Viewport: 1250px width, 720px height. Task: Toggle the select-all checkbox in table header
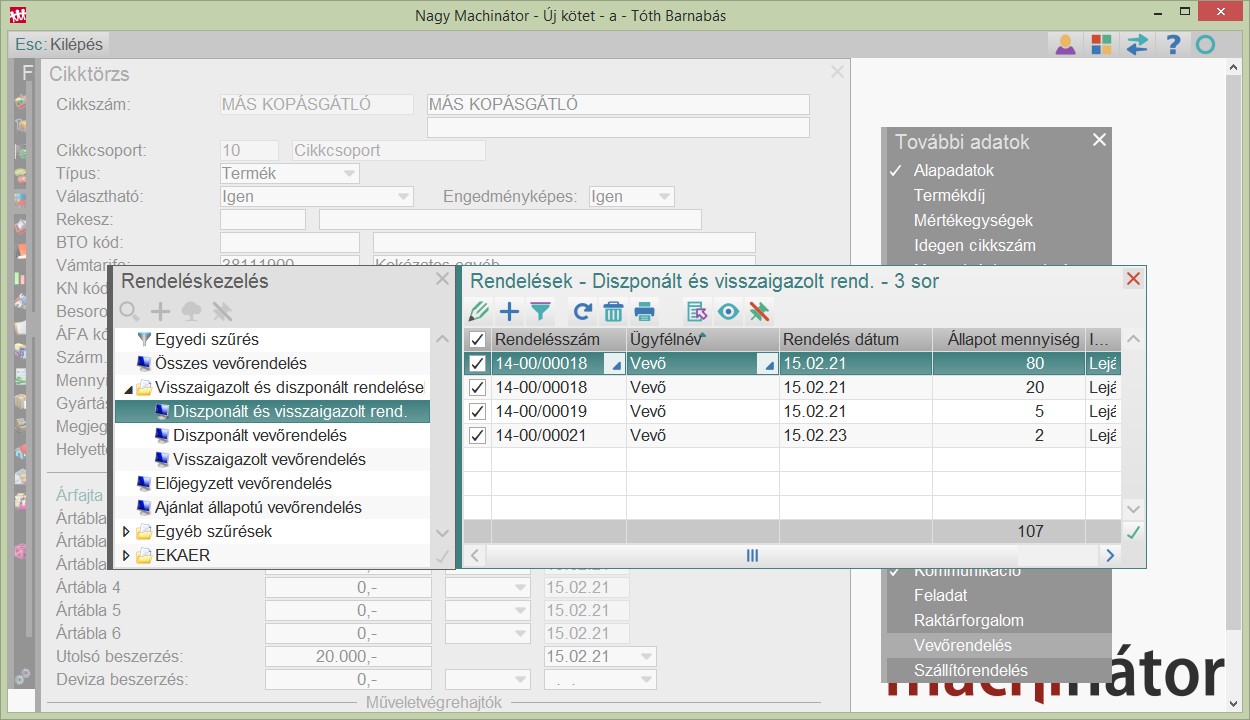click(x=478, y=340)
